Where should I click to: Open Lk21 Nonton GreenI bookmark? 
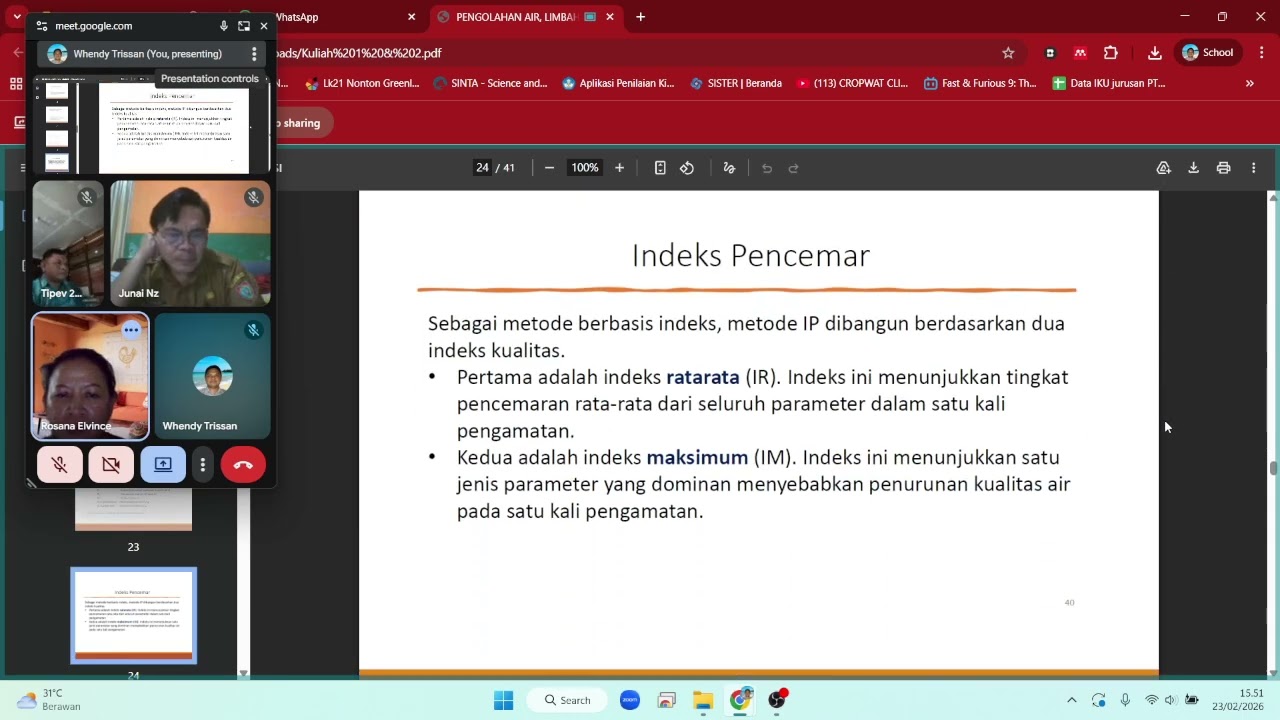(x=362, y=84)
